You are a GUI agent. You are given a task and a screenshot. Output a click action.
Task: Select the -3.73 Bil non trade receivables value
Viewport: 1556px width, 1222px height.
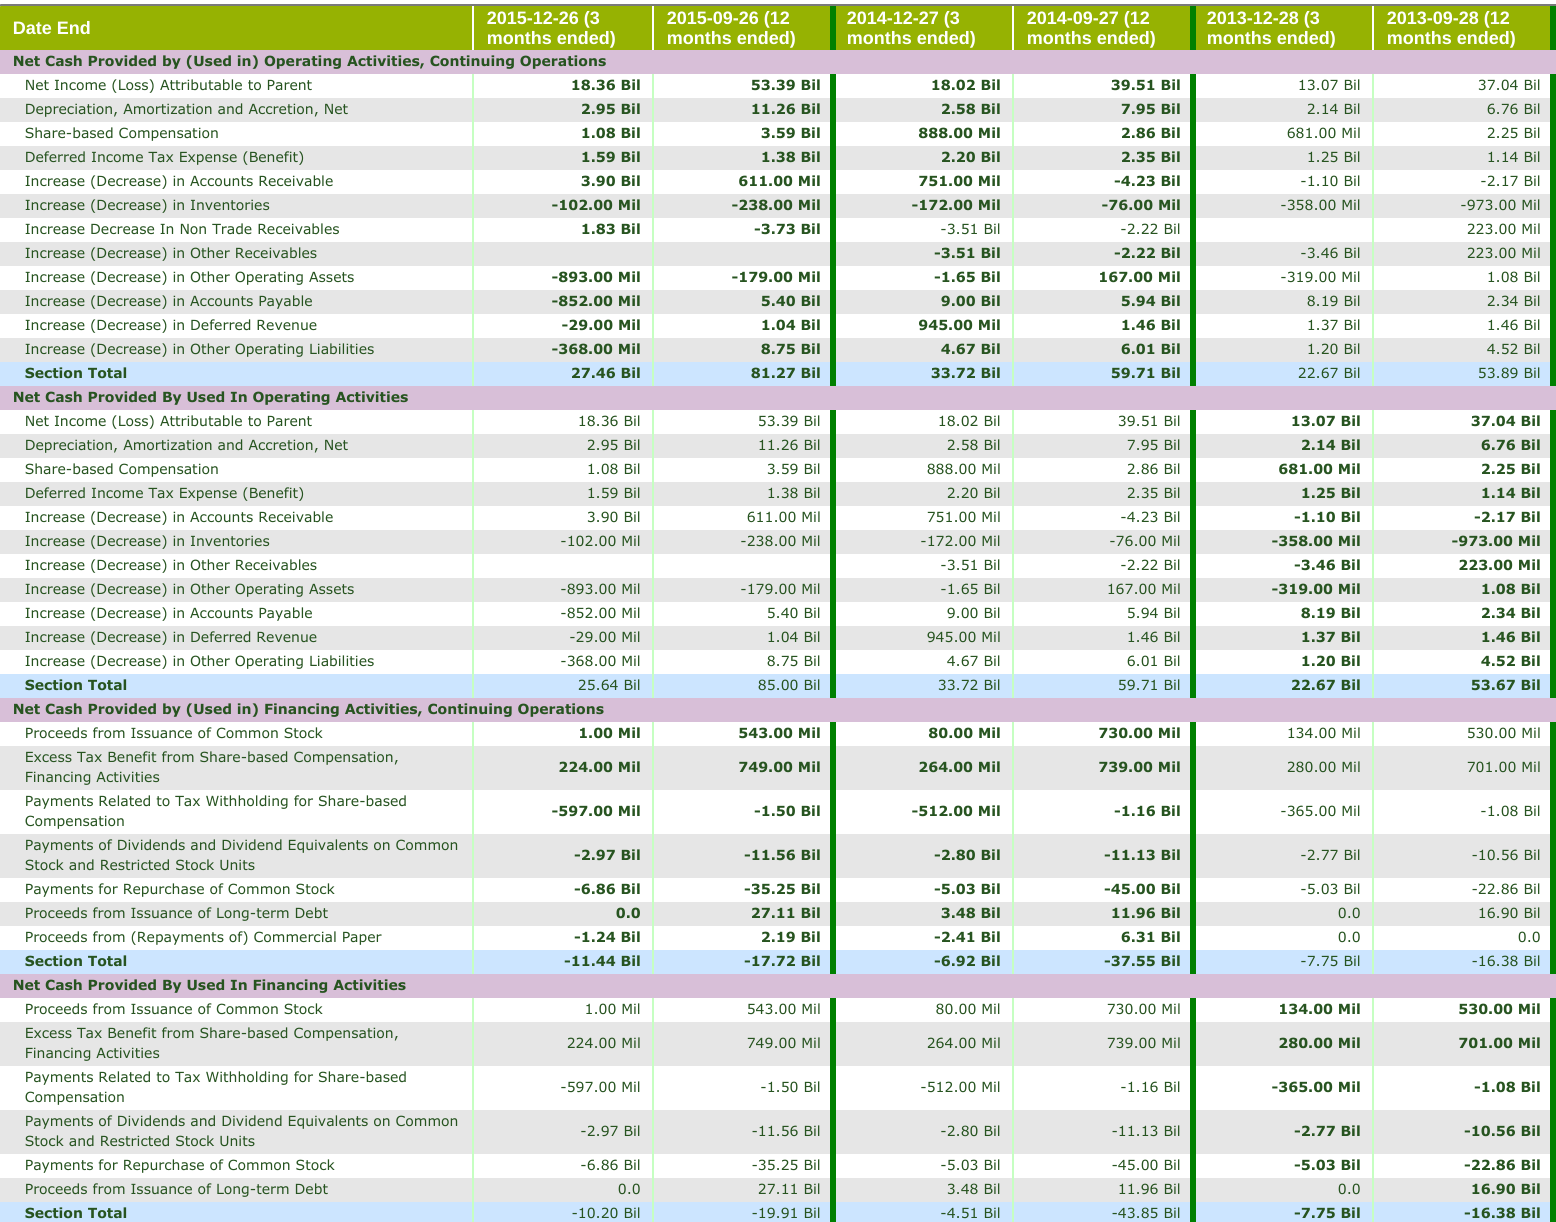[786, 229]
